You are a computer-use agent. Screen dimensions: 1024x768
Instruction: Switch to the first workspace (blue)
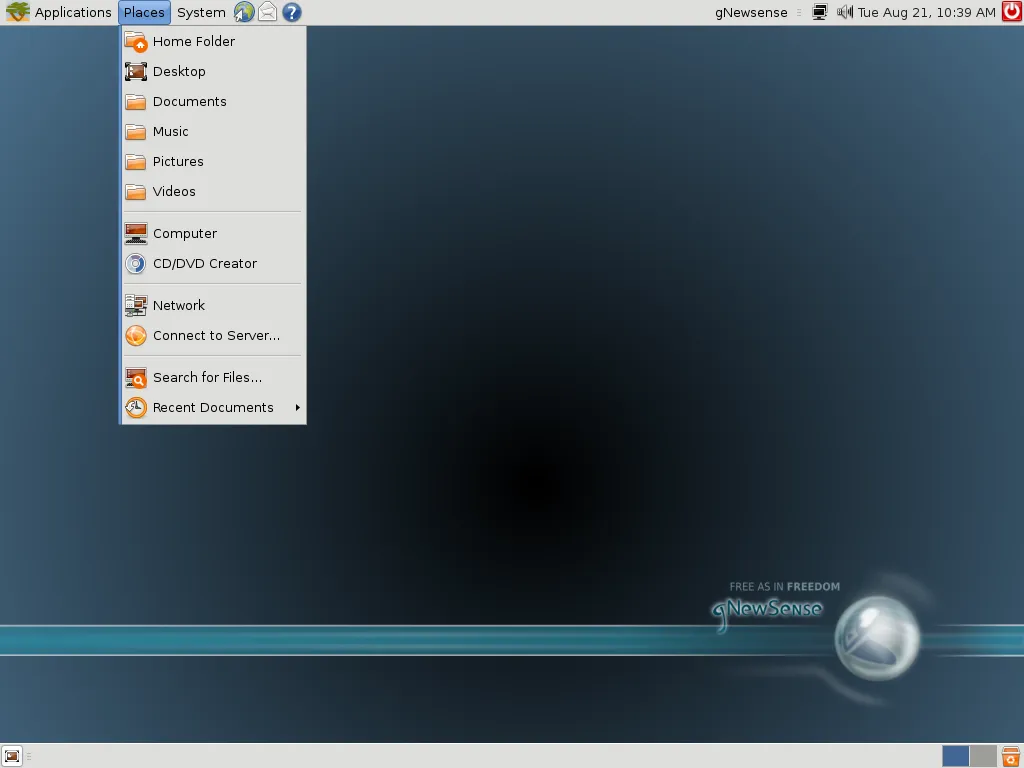coord(955,756)
